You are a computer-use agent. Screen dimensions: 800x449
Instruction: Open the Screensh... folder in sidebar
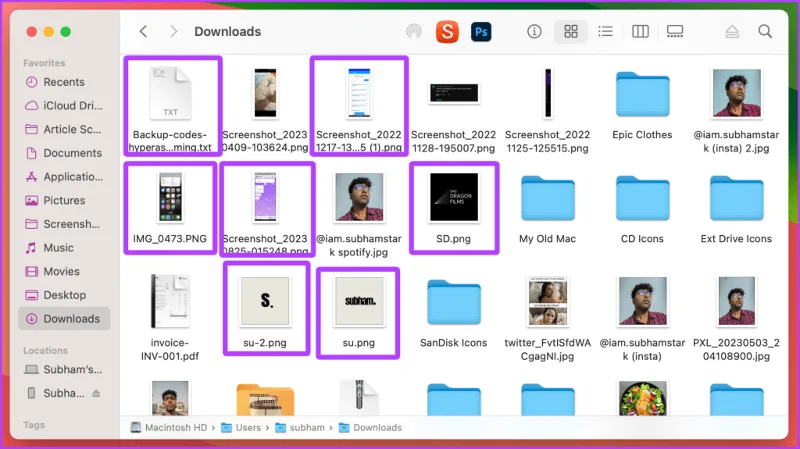coord(64,224)
